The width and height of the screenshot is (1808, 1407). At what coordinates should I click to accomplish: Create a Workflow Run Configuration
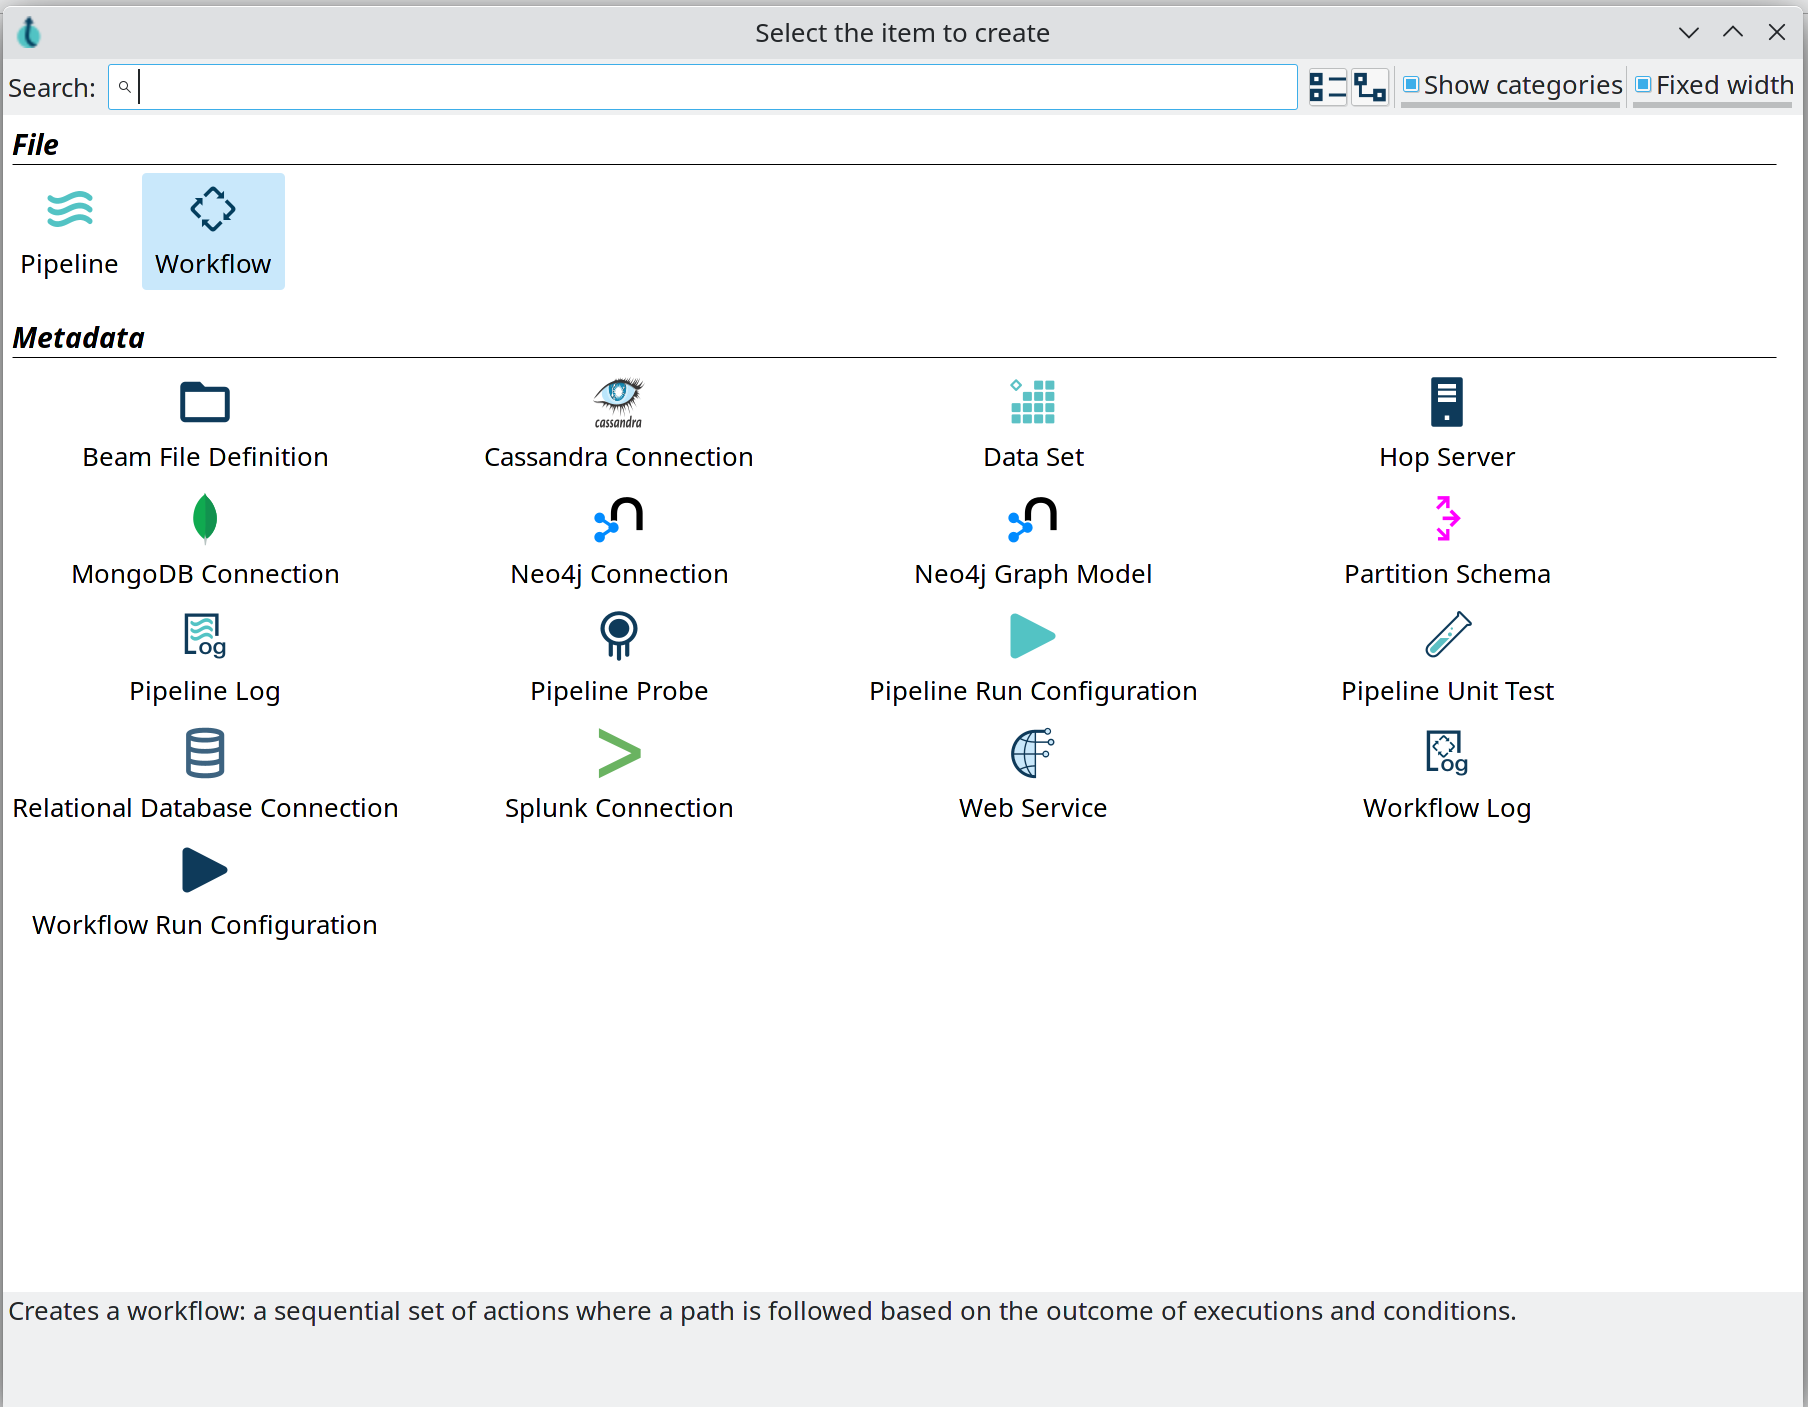click(204, 891)
